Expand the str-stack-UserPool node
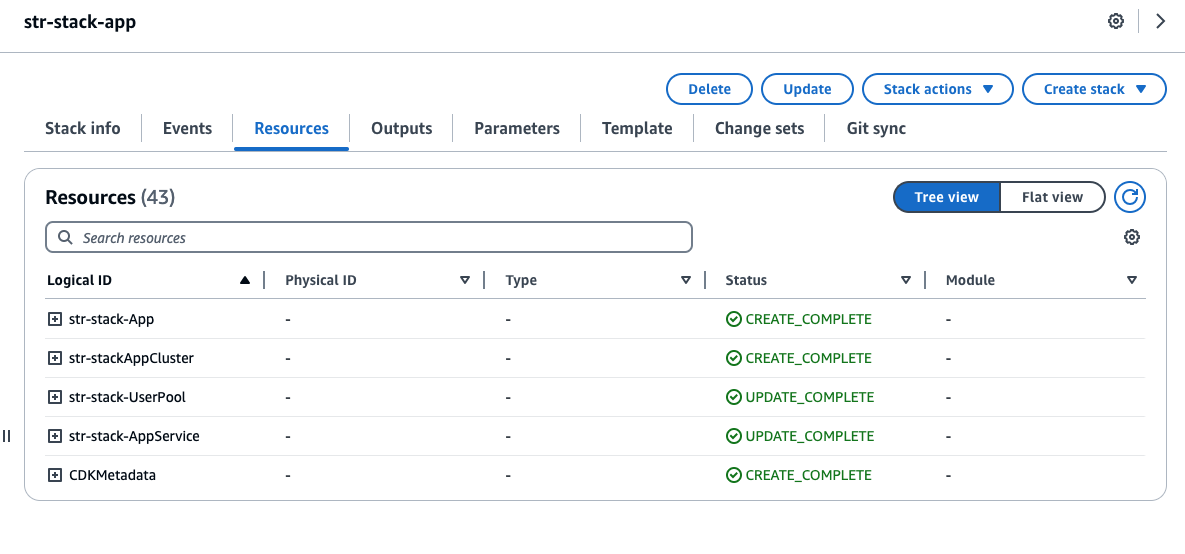The height and width of the screenshot is (554, 1185). (55, 397)
